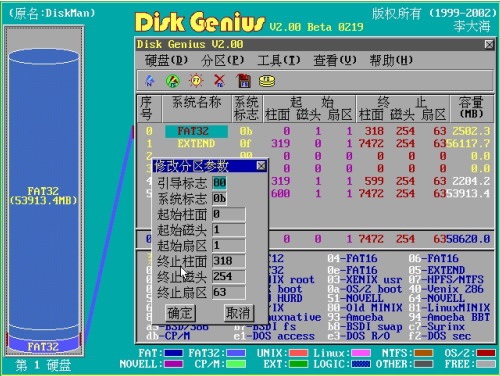Click the 07-HPFS/NTFS type entry

click(x=446, y=279)
